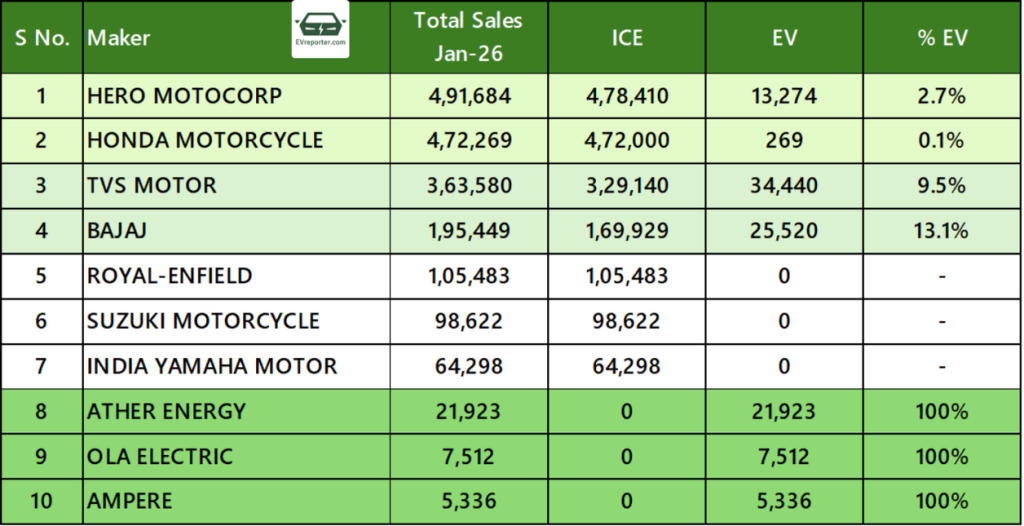This screenshot has width=1024, height=526.
Task: Click the EVreporter.com logo icon
Action: coord(320,29)
